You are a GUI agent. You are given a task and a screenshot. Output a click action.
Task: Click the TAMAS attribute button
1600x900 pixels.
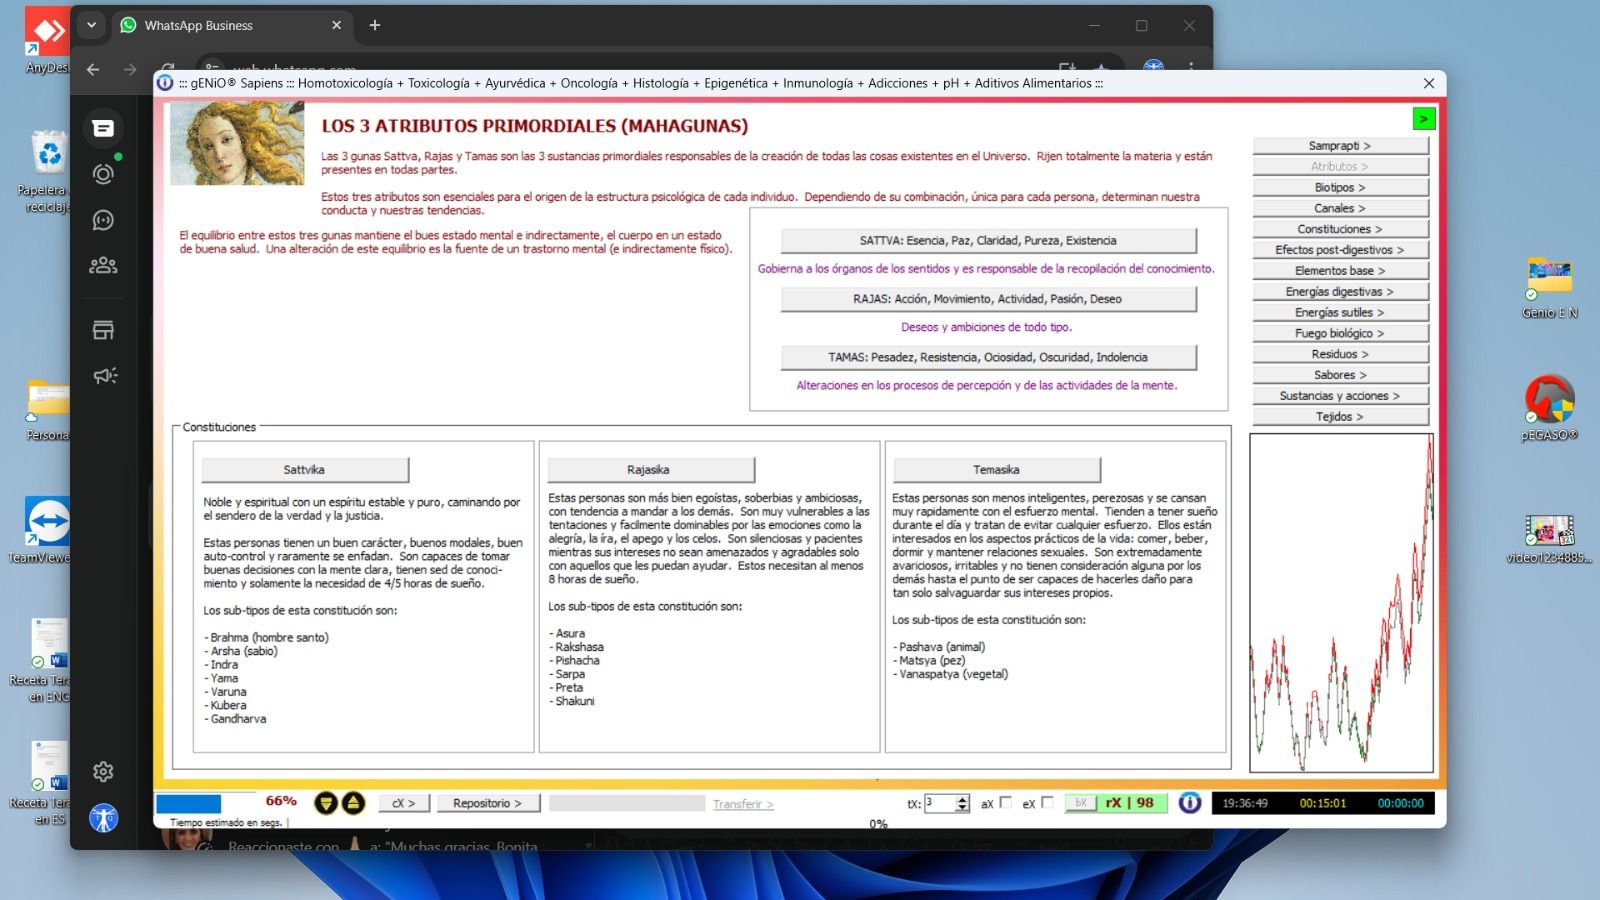(988, 357)
